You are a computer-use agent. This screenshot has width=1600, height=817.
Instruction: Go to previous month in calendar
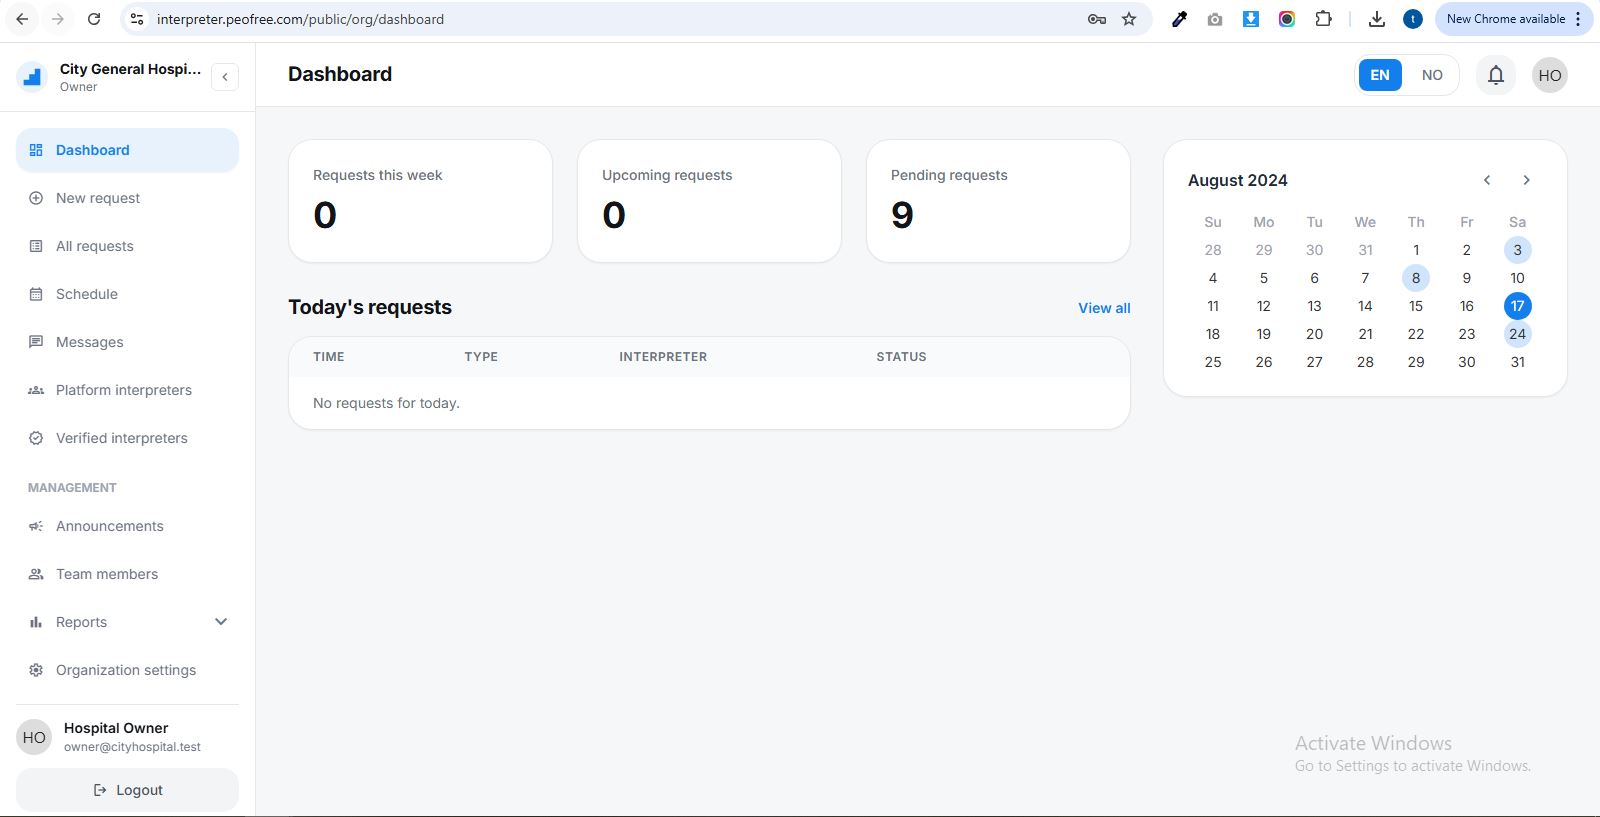coord(1487,180)
